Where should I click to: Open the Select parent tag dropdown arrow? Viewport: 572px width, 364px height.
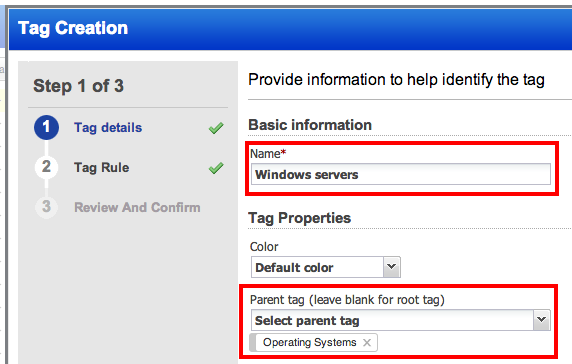542,320
